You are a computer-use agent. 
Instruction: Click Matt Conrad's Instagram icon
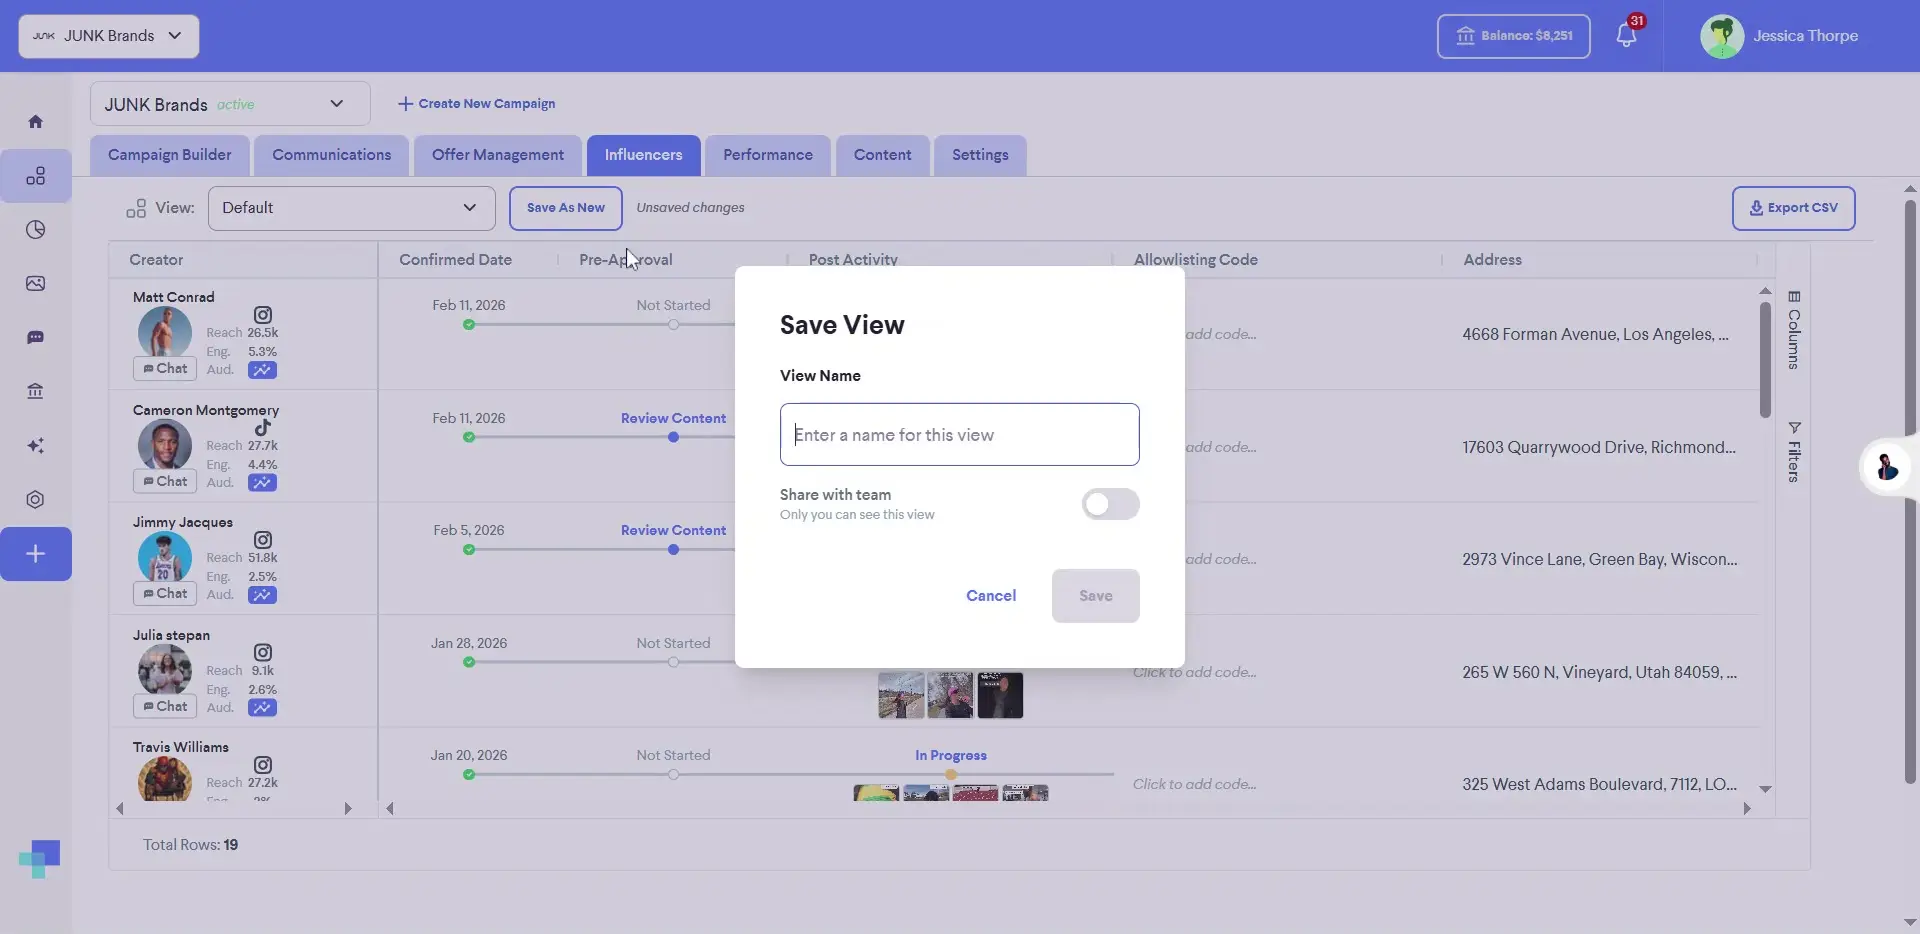[x=263, y=315]
